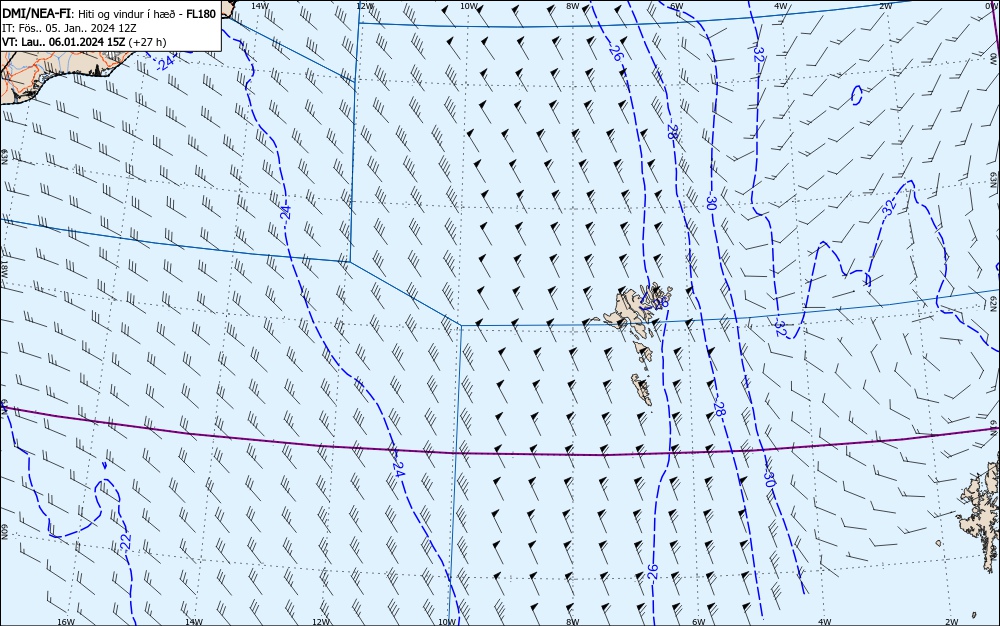Click the '4W' longitude label along the top edge
The height and width of the screenshot is (626, 1000).
(781, 6)
